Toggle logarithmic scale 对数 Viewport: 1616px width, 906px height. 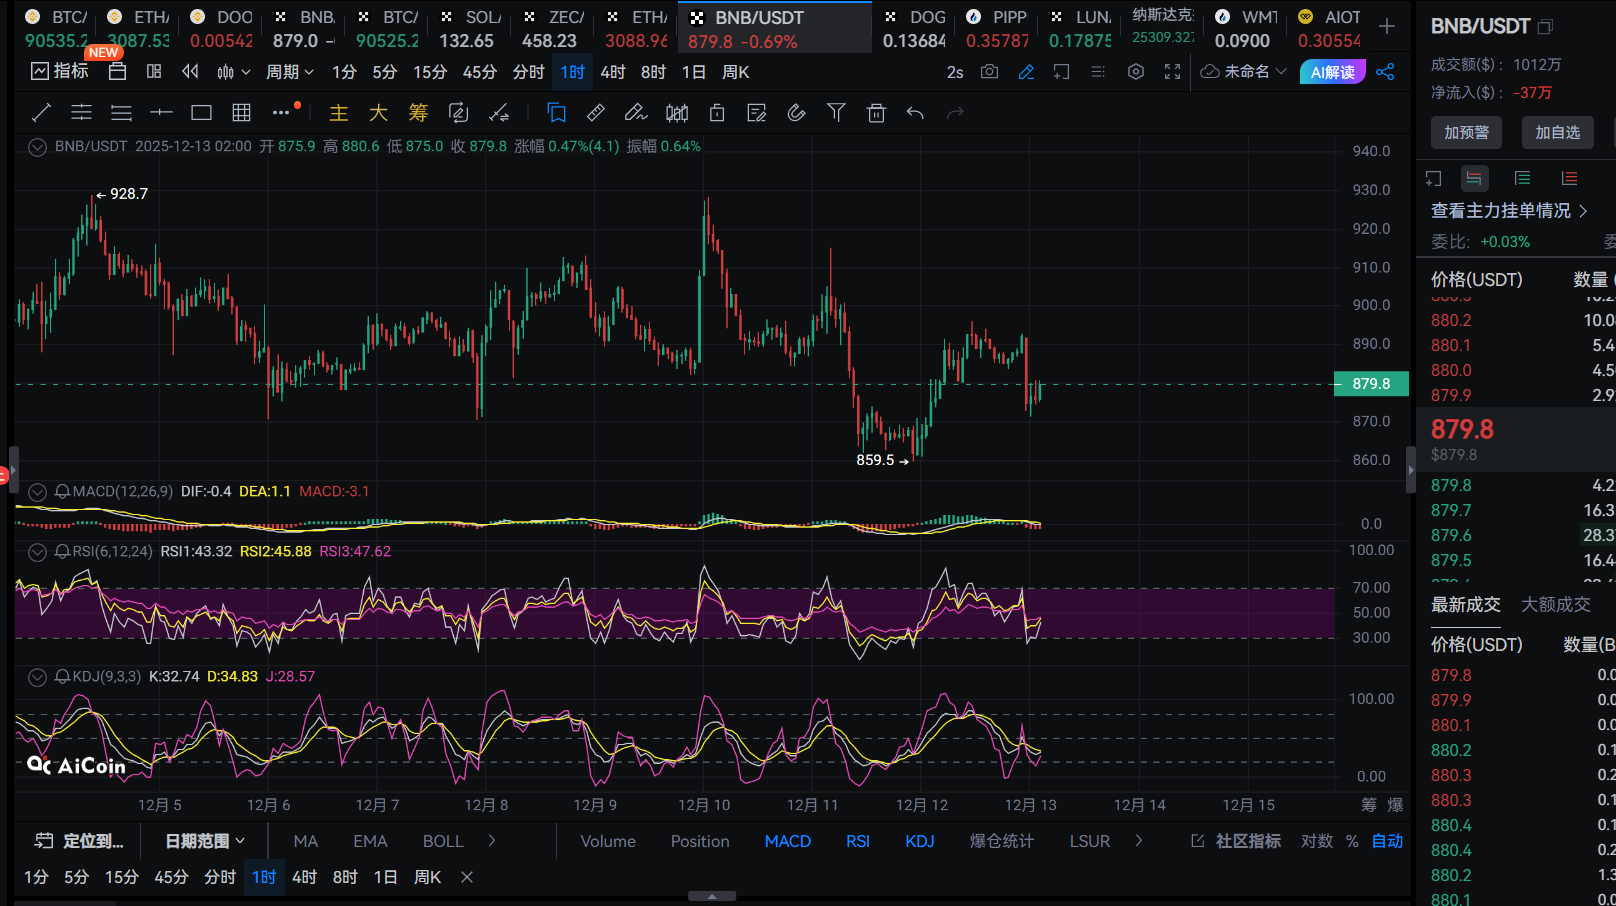point(1316,841)
